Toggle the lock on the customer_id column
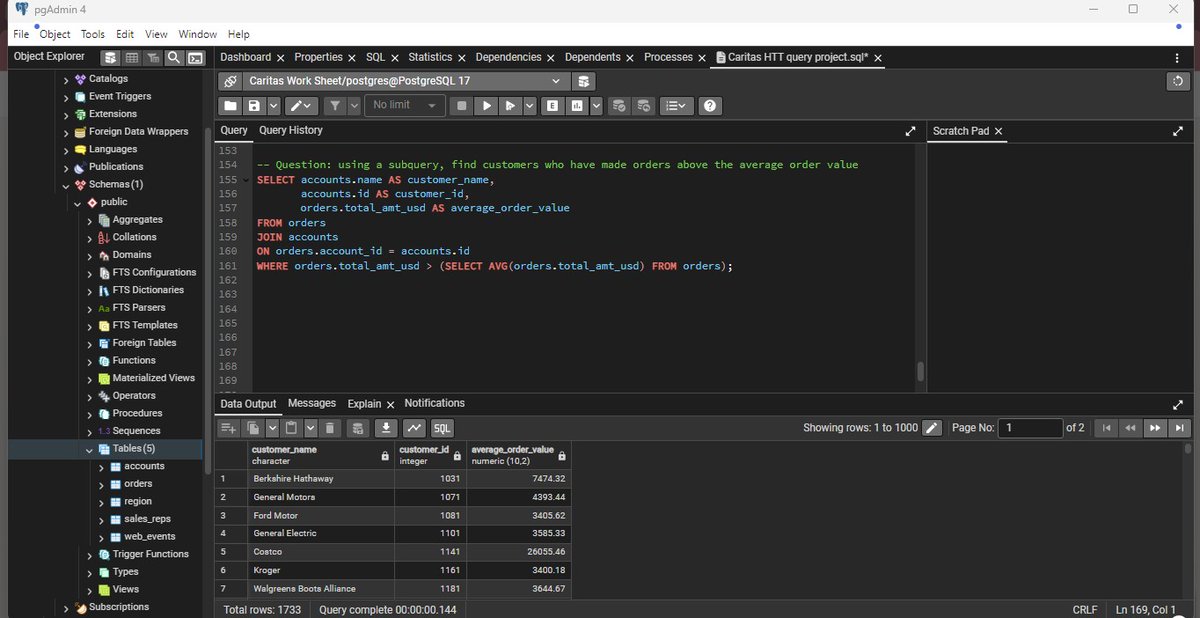The image size is (1200, 618). pyautogui.click(x=457, y=456)
